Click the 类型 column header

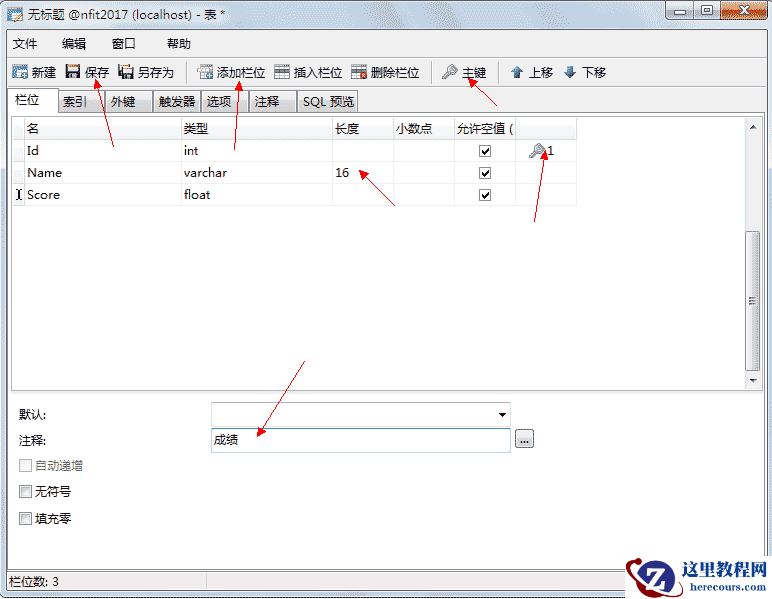pyautogui.click(x=257, y=129)
